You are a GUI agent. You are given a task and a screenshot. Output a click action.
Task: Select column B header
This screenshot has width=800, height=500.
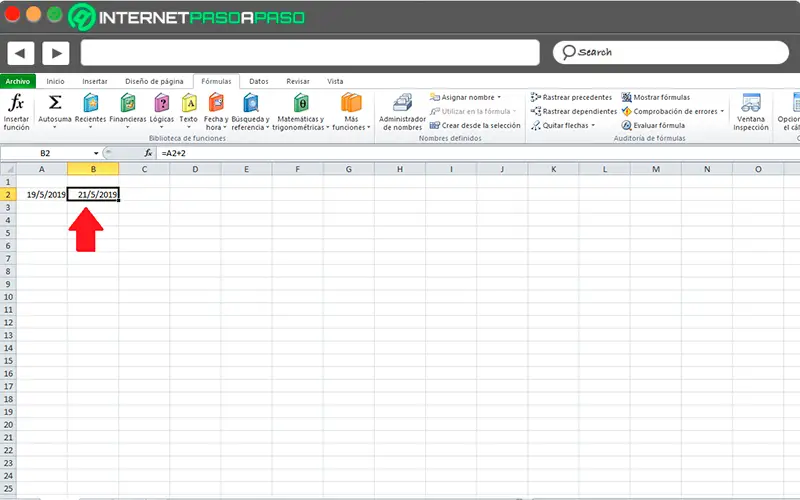coord(93,169)
